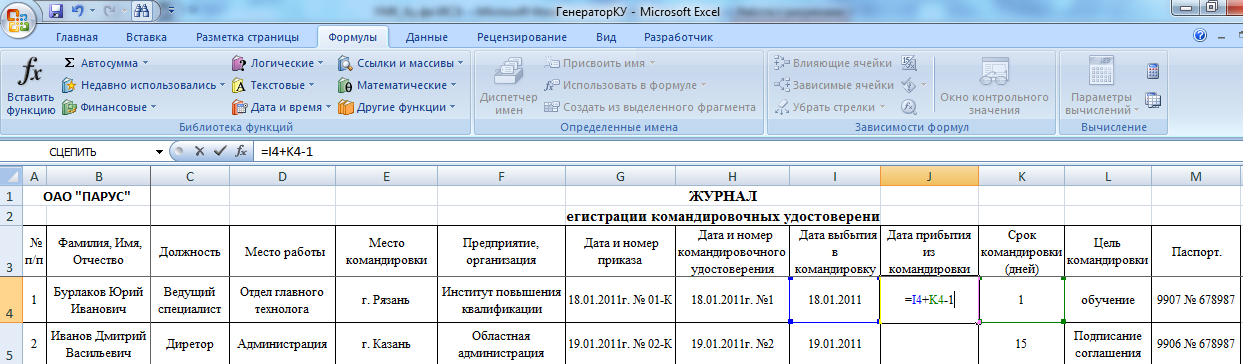
Task: Click cell with ОАО "ПАРУС"
Action: 86,196
